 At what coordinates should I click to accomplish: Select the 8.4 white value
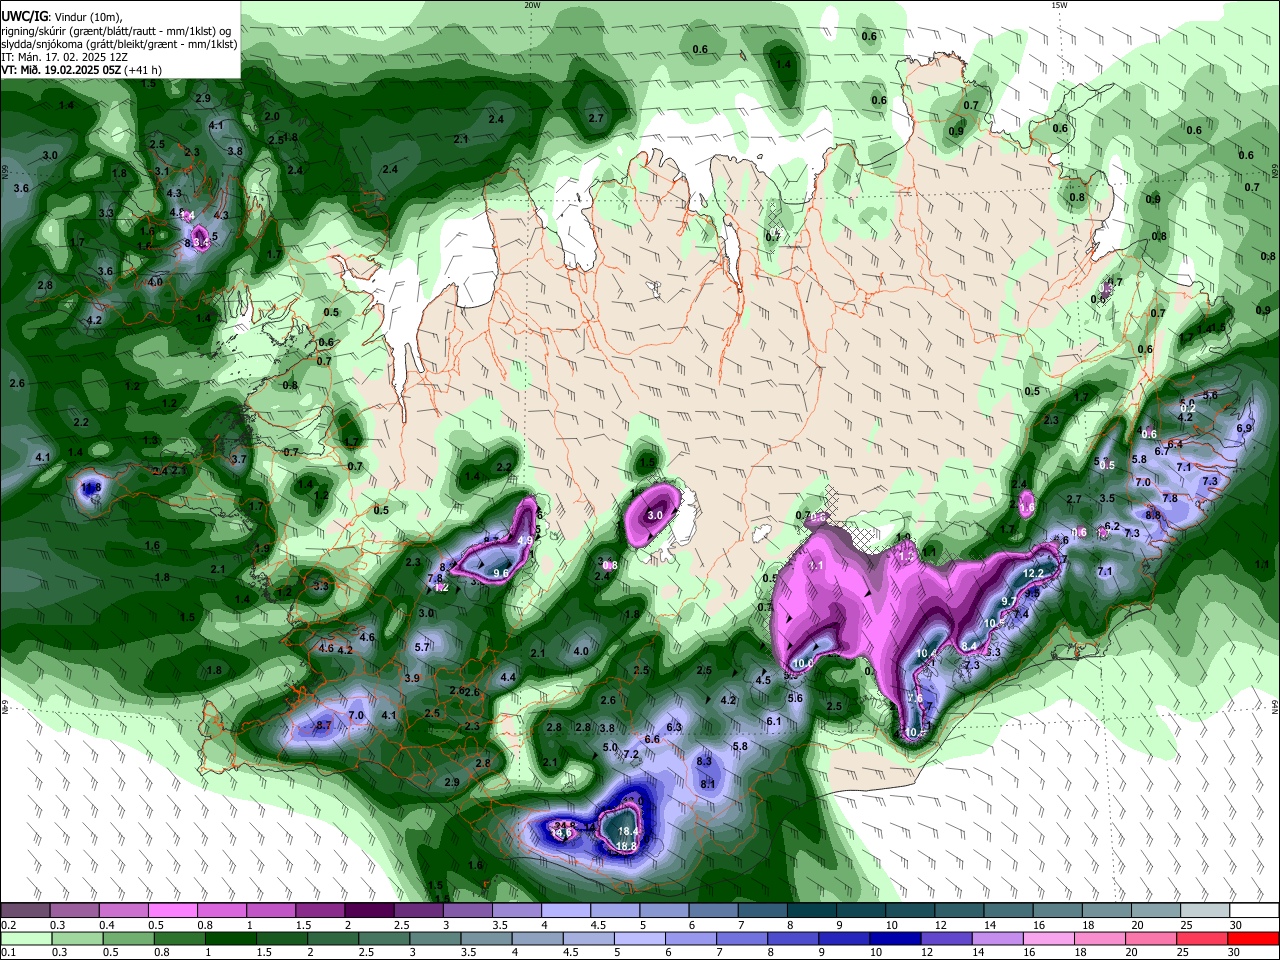[968, 647]
